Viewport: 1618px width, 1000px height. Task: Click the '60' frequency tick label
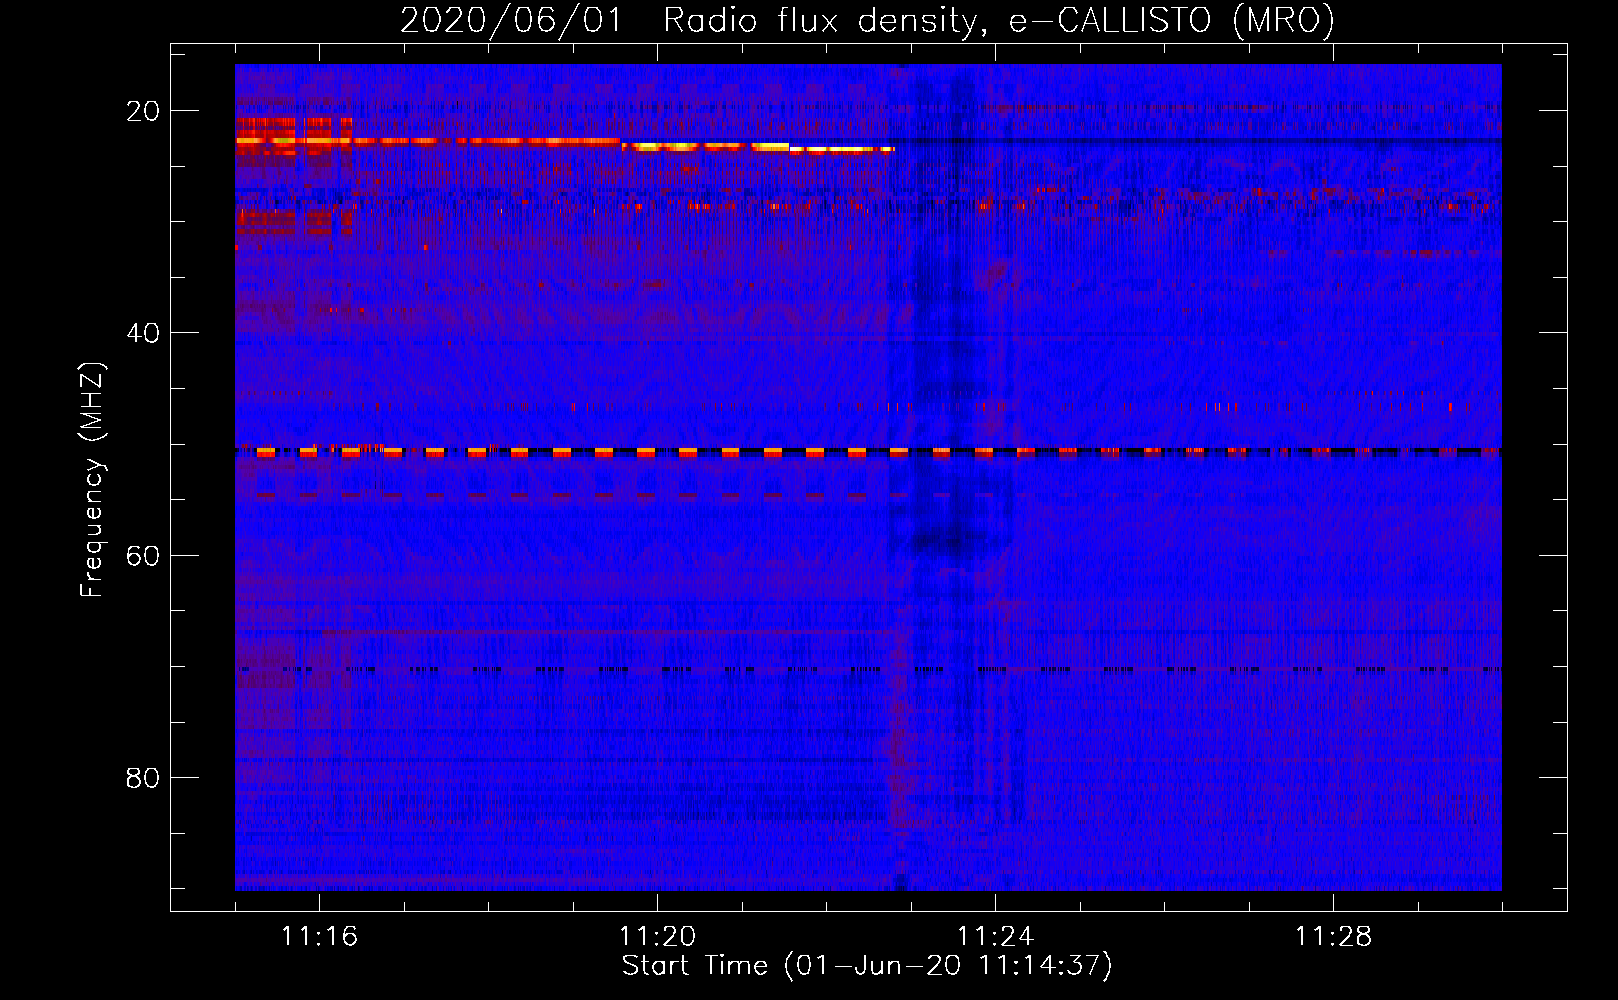[143, 555]
